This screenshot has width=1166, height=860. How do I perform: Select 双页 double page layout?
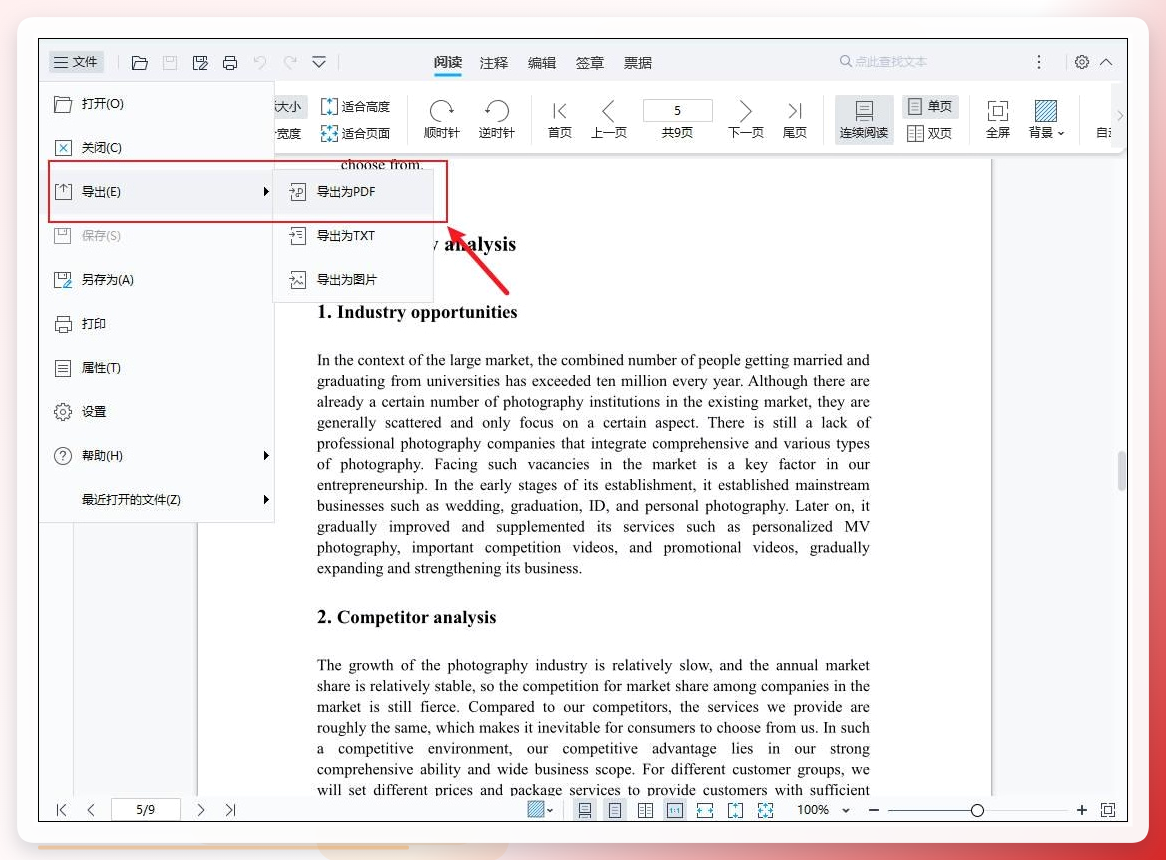(930, 133)
